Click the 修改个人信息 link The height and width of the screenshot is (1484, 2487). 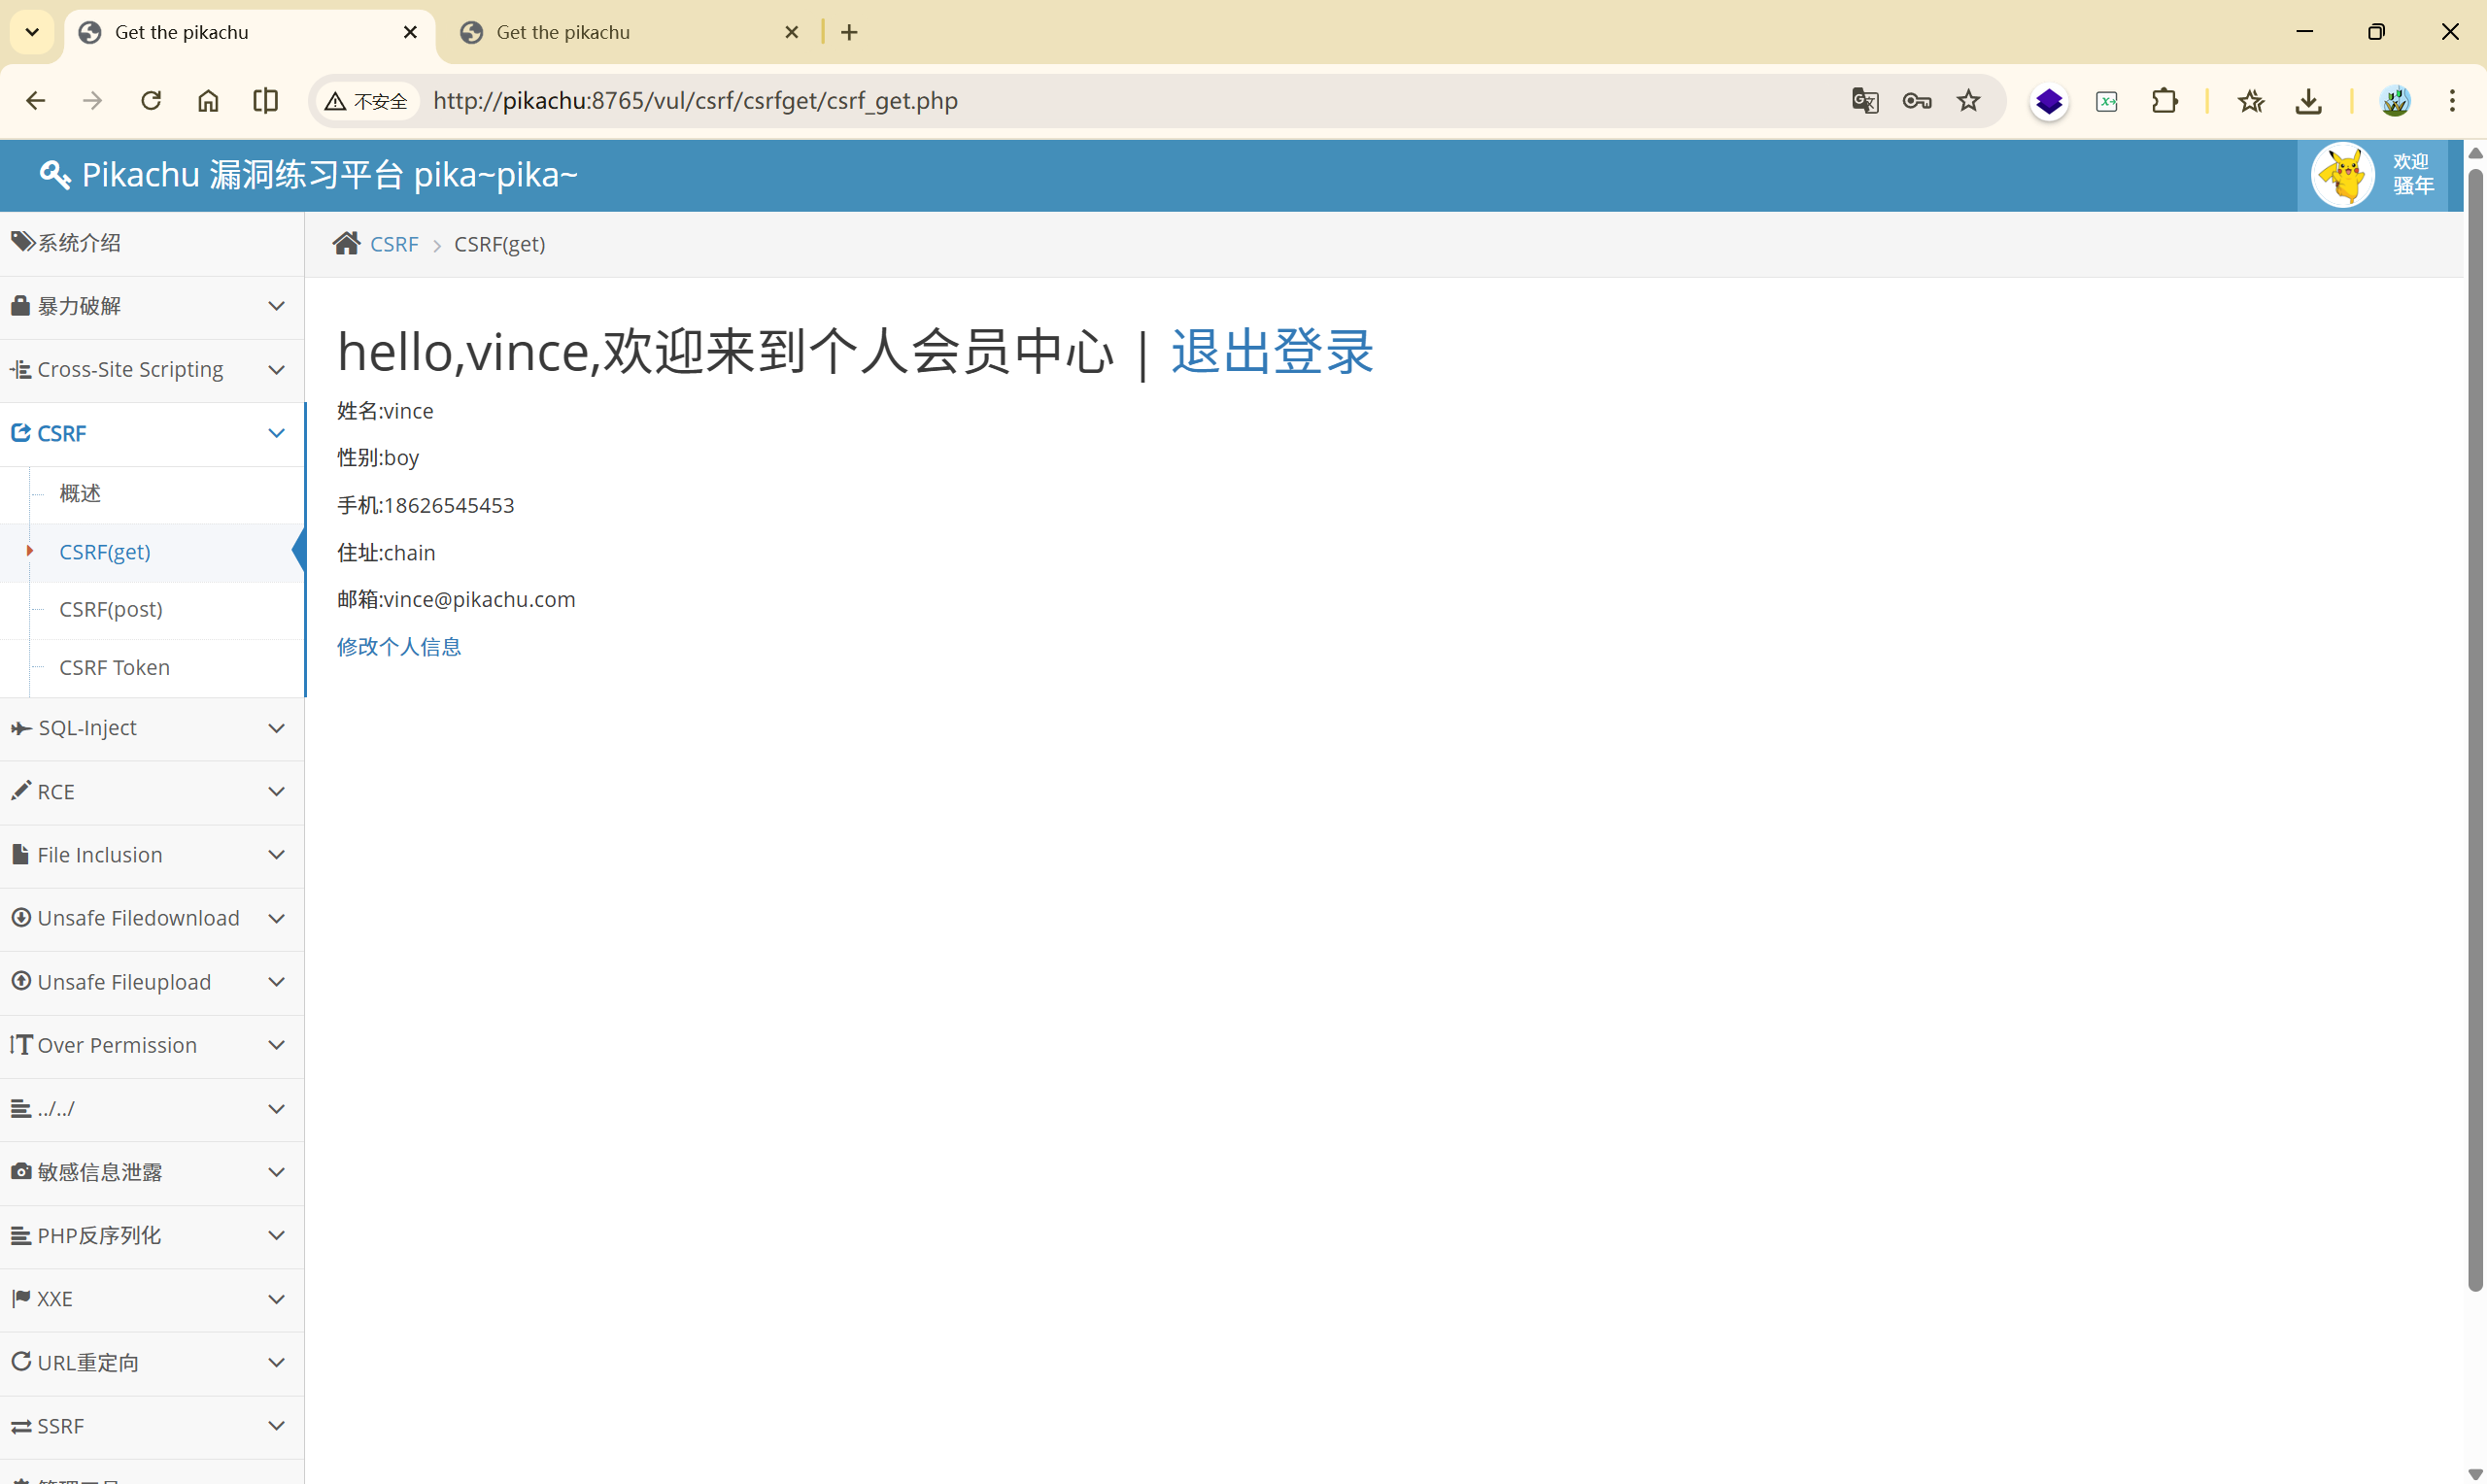click(399, 647)
